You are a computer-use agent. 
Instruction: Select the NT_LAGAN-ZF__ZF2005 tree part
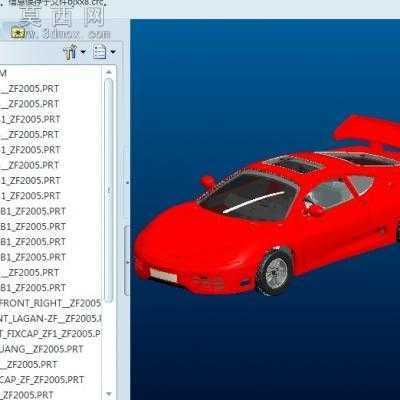pyautogui.click(x=50, y=318)
